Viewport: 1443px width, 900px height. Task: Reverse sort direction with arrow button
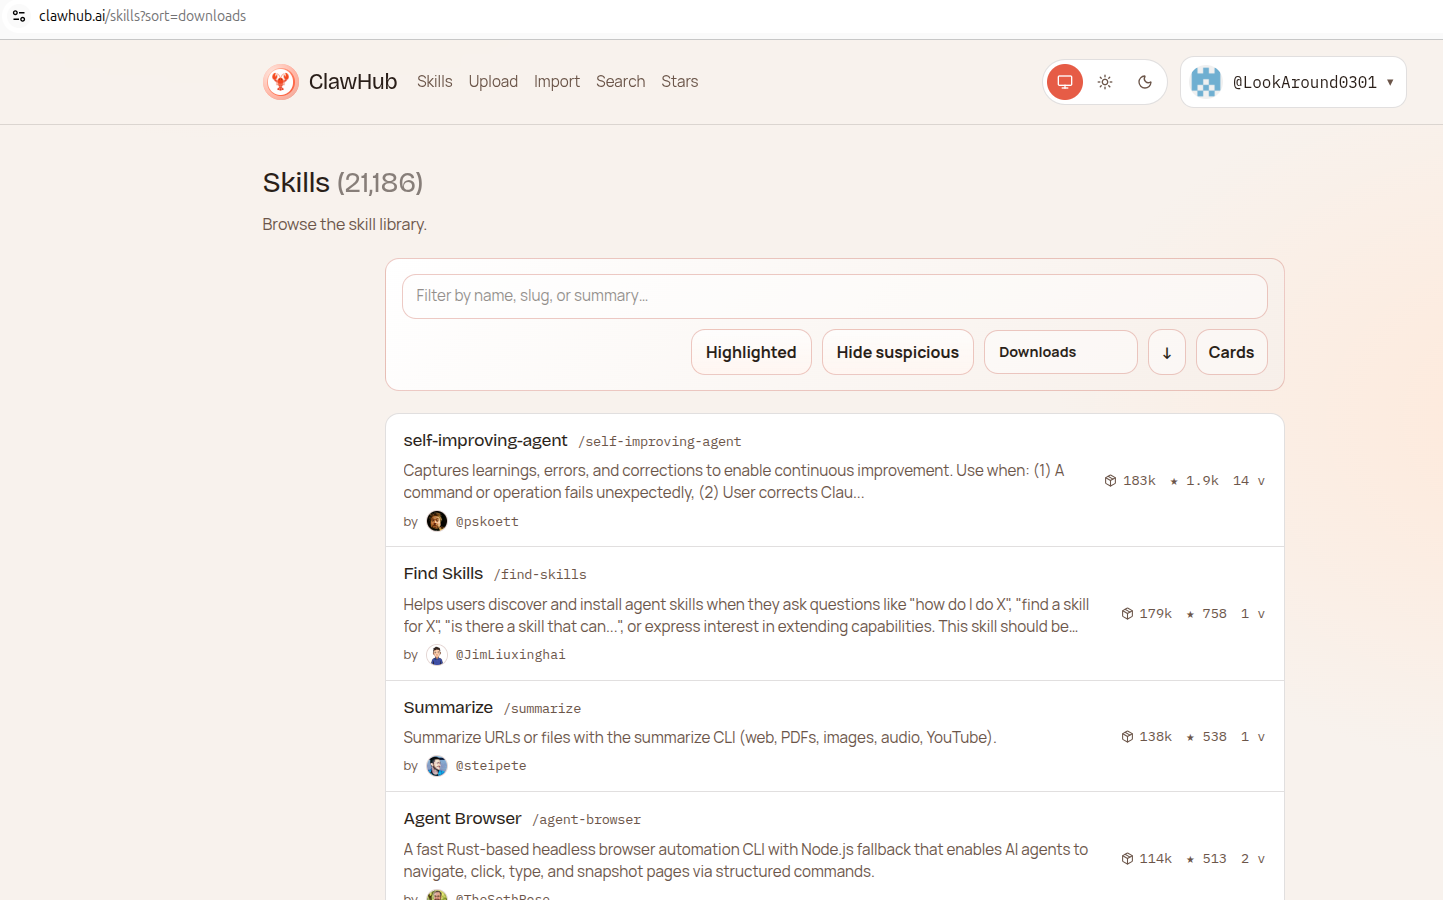(x=1167, y=352)
